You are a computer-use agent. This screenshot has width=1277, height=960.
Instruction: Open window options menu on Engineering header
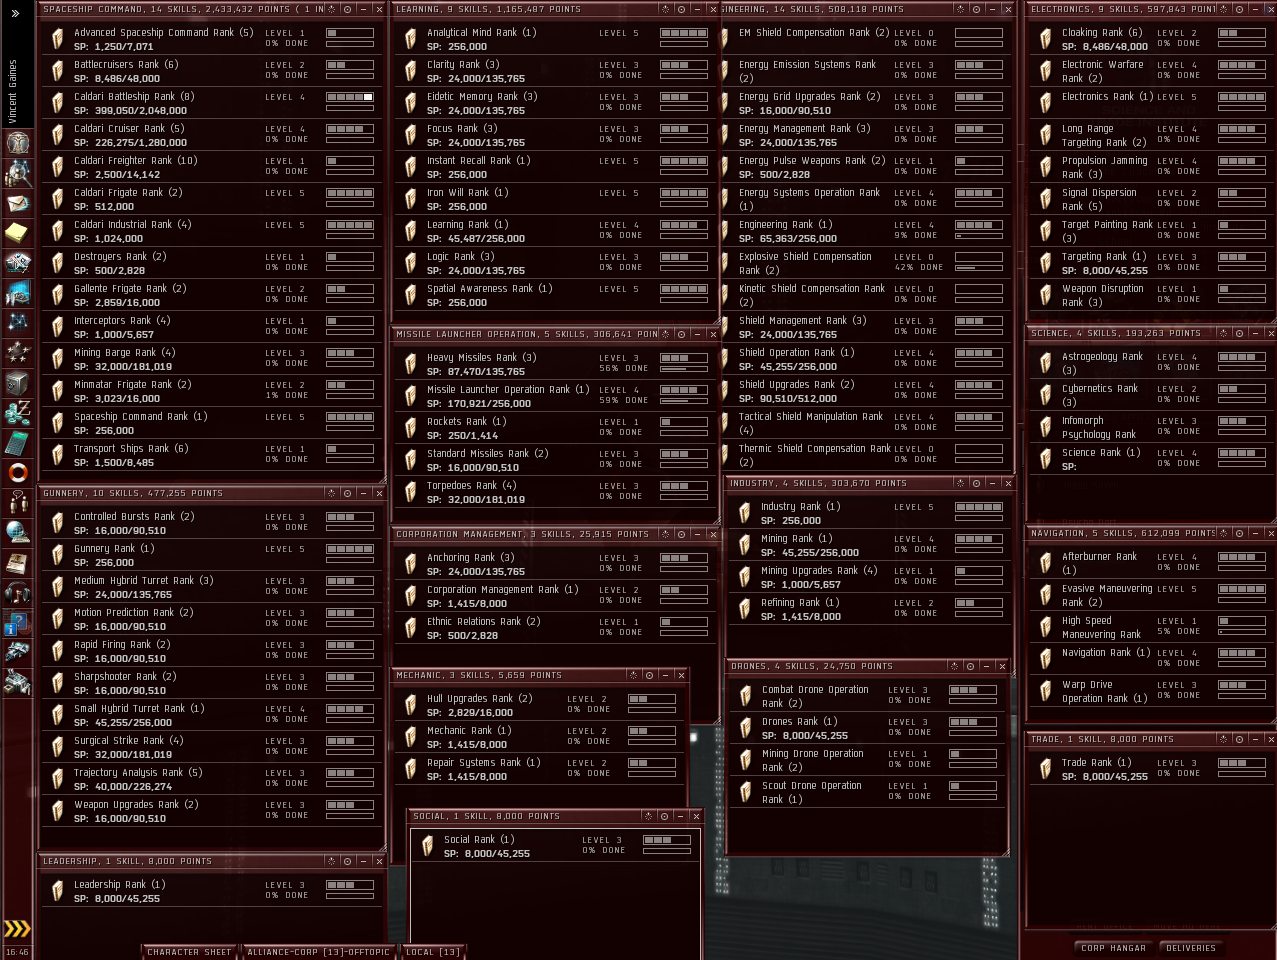coord(960,9)
